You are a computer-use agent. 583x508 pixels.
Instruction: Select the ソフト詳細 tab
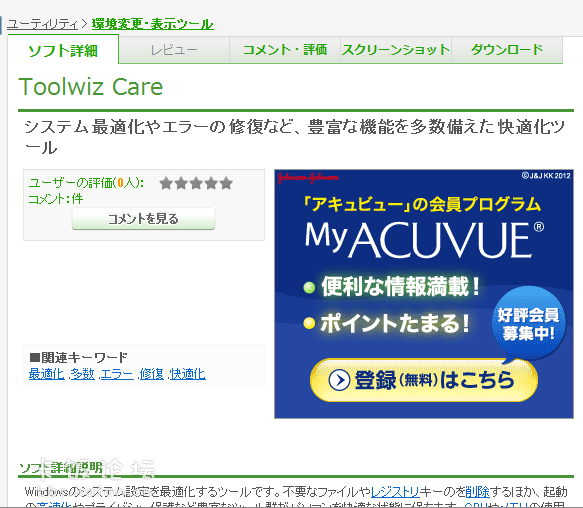tap(63, 50)
